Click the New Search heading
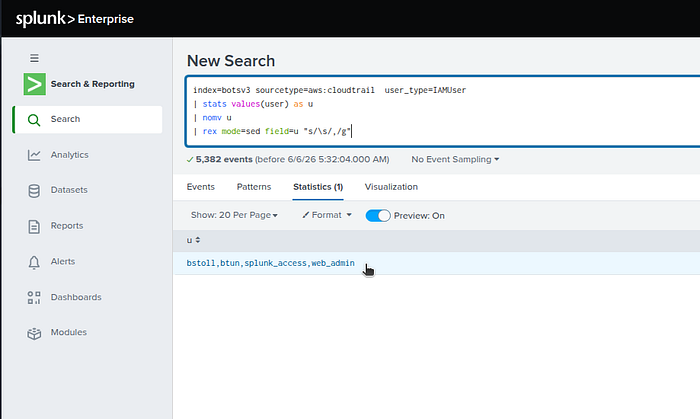The height and width of the screenshot is (419, 700). 231,61
